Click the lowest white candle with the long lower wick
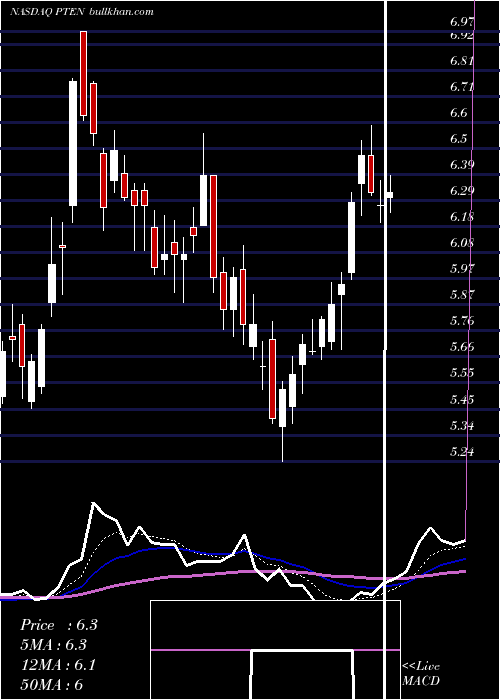Image resolution: width=500 pixels, height=700 pixels. [283, 421]
